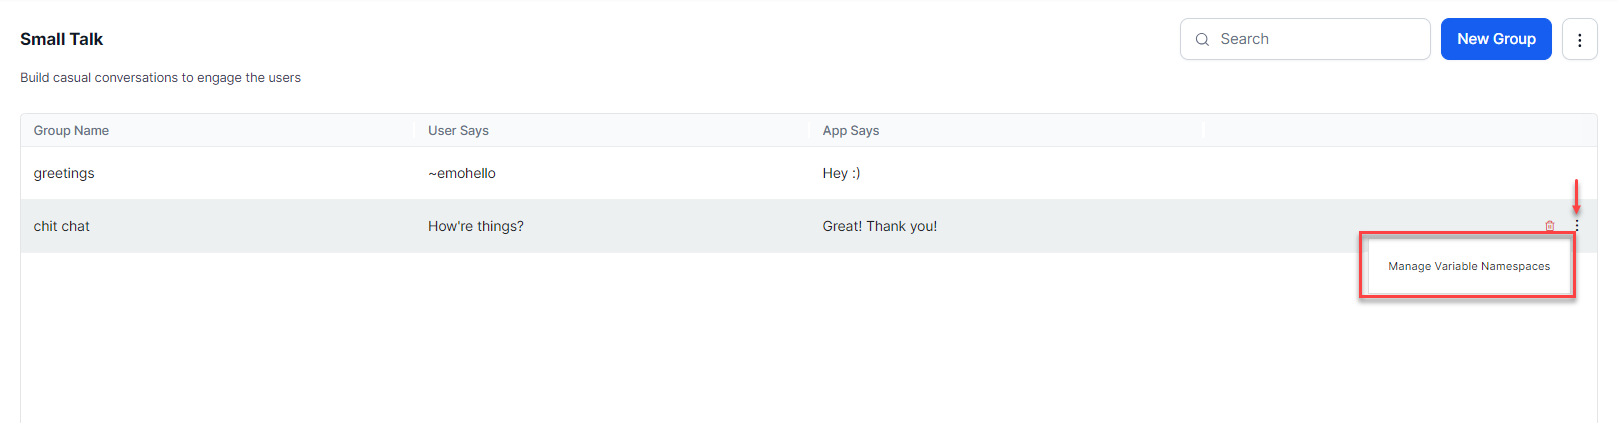The image size is (1617, 423).
Task: Delete the chit chat group via trash icon
Action: click(x=1549, y=227)
